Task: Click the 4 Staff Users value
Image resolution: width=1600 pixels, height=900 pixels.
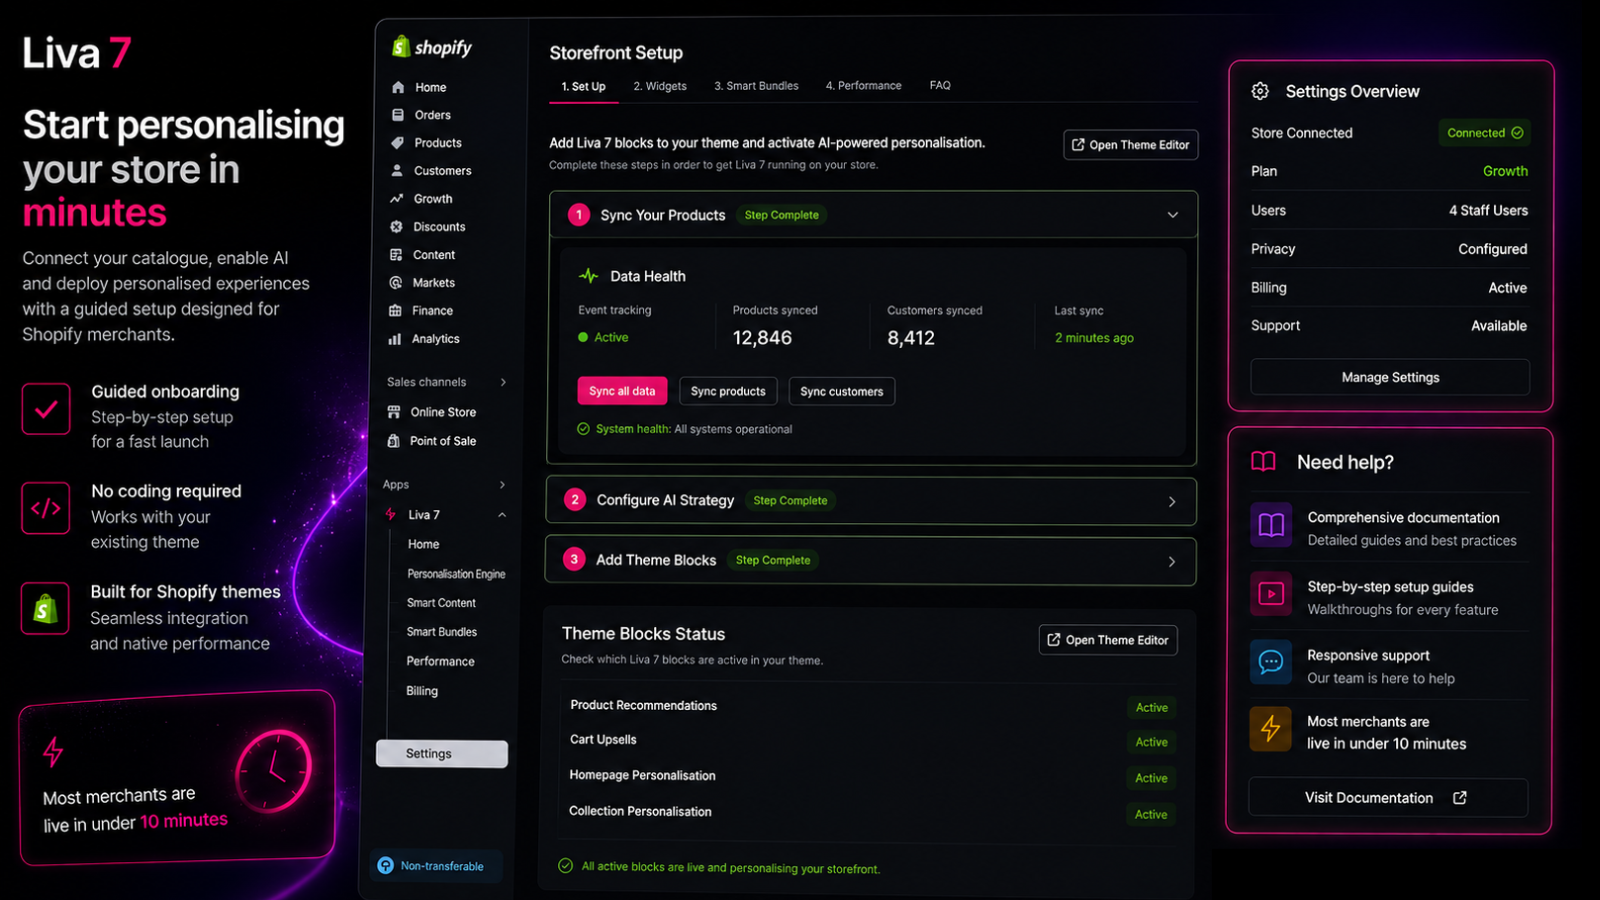Action: tap(1488, 210)
